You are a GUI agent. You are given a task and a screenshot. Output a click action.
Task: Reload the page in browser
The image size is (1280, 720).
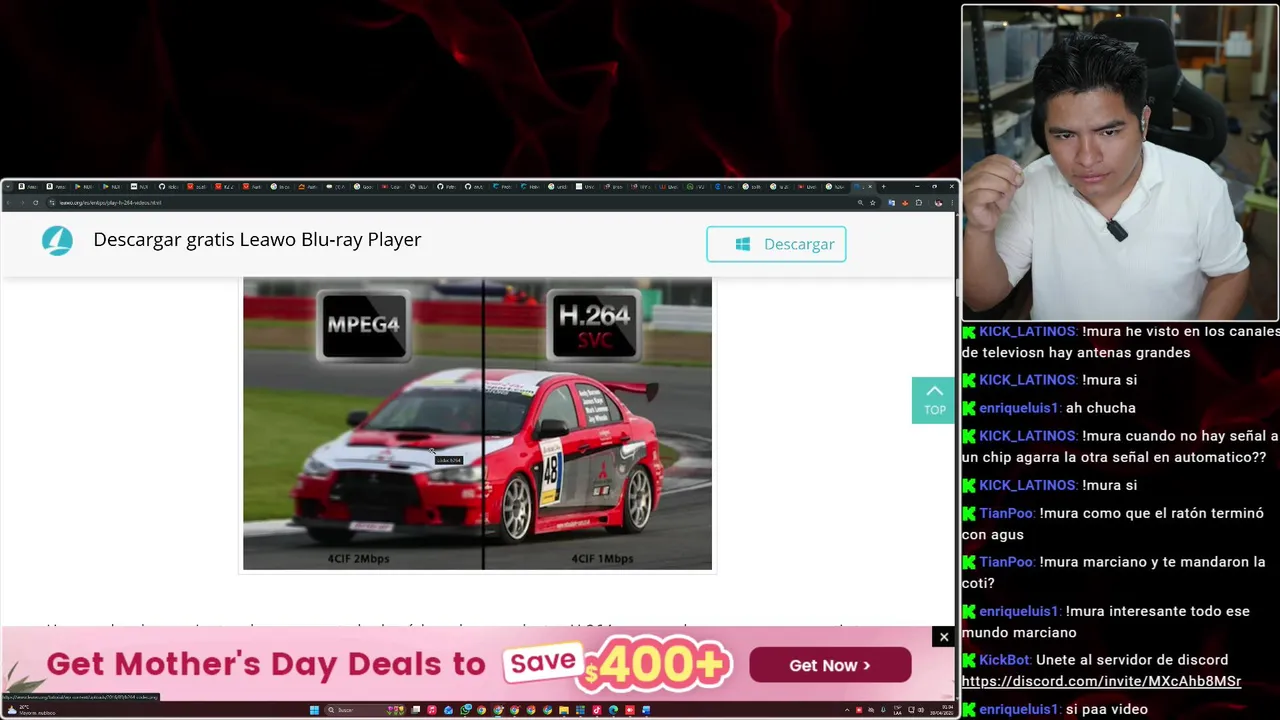click(x=36, y=202)
